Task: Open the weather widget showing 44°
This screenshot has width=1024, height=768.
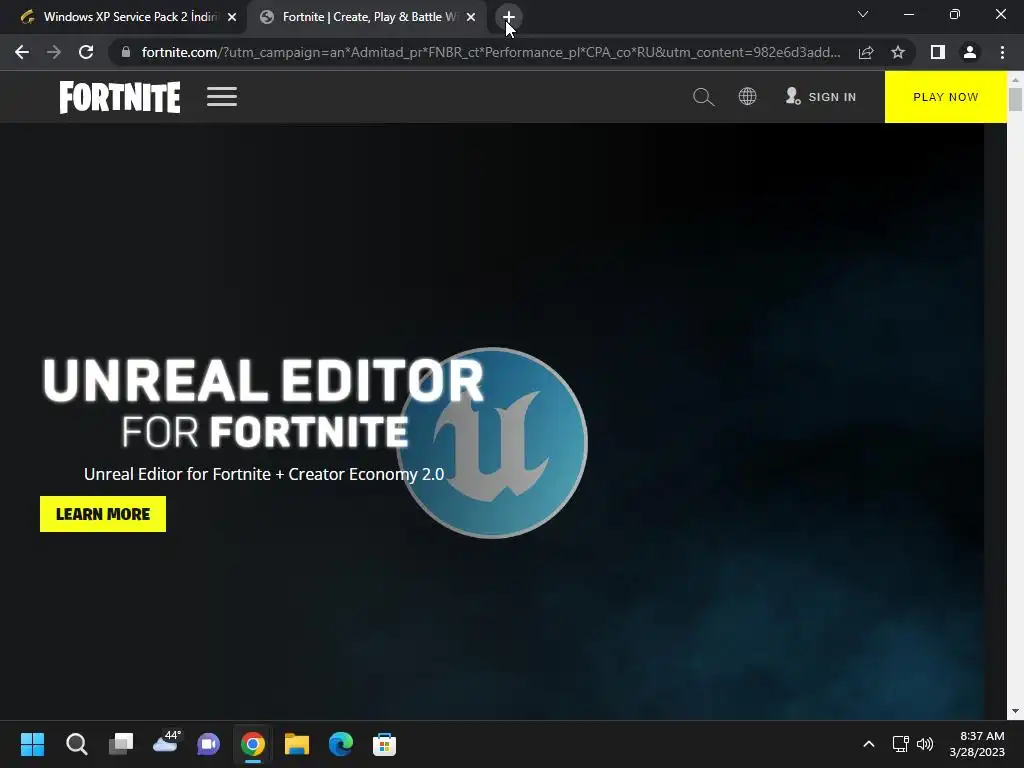Action: (x=165, y=743)
